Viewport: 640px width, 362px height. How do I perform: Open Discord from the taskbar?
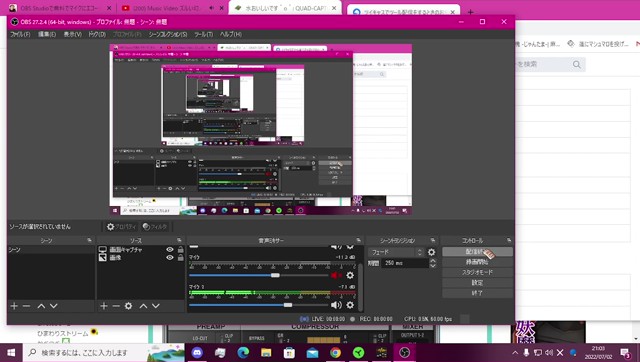point(197,352)
